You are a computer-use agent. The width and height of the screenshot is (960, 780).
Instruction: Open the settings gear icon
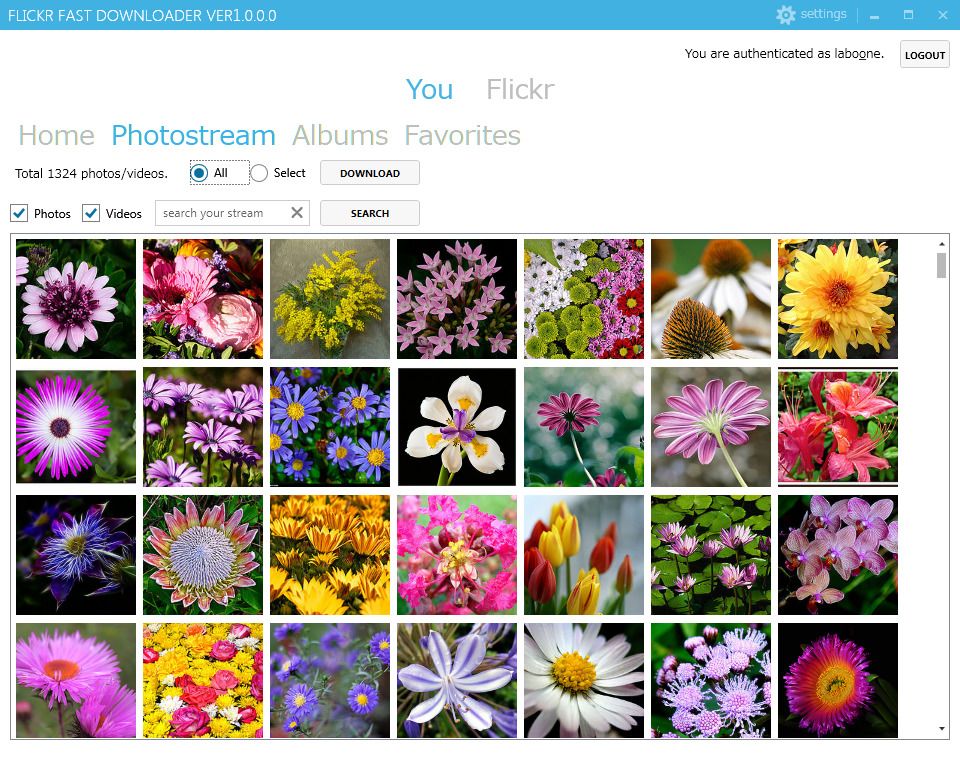(786, 14)
